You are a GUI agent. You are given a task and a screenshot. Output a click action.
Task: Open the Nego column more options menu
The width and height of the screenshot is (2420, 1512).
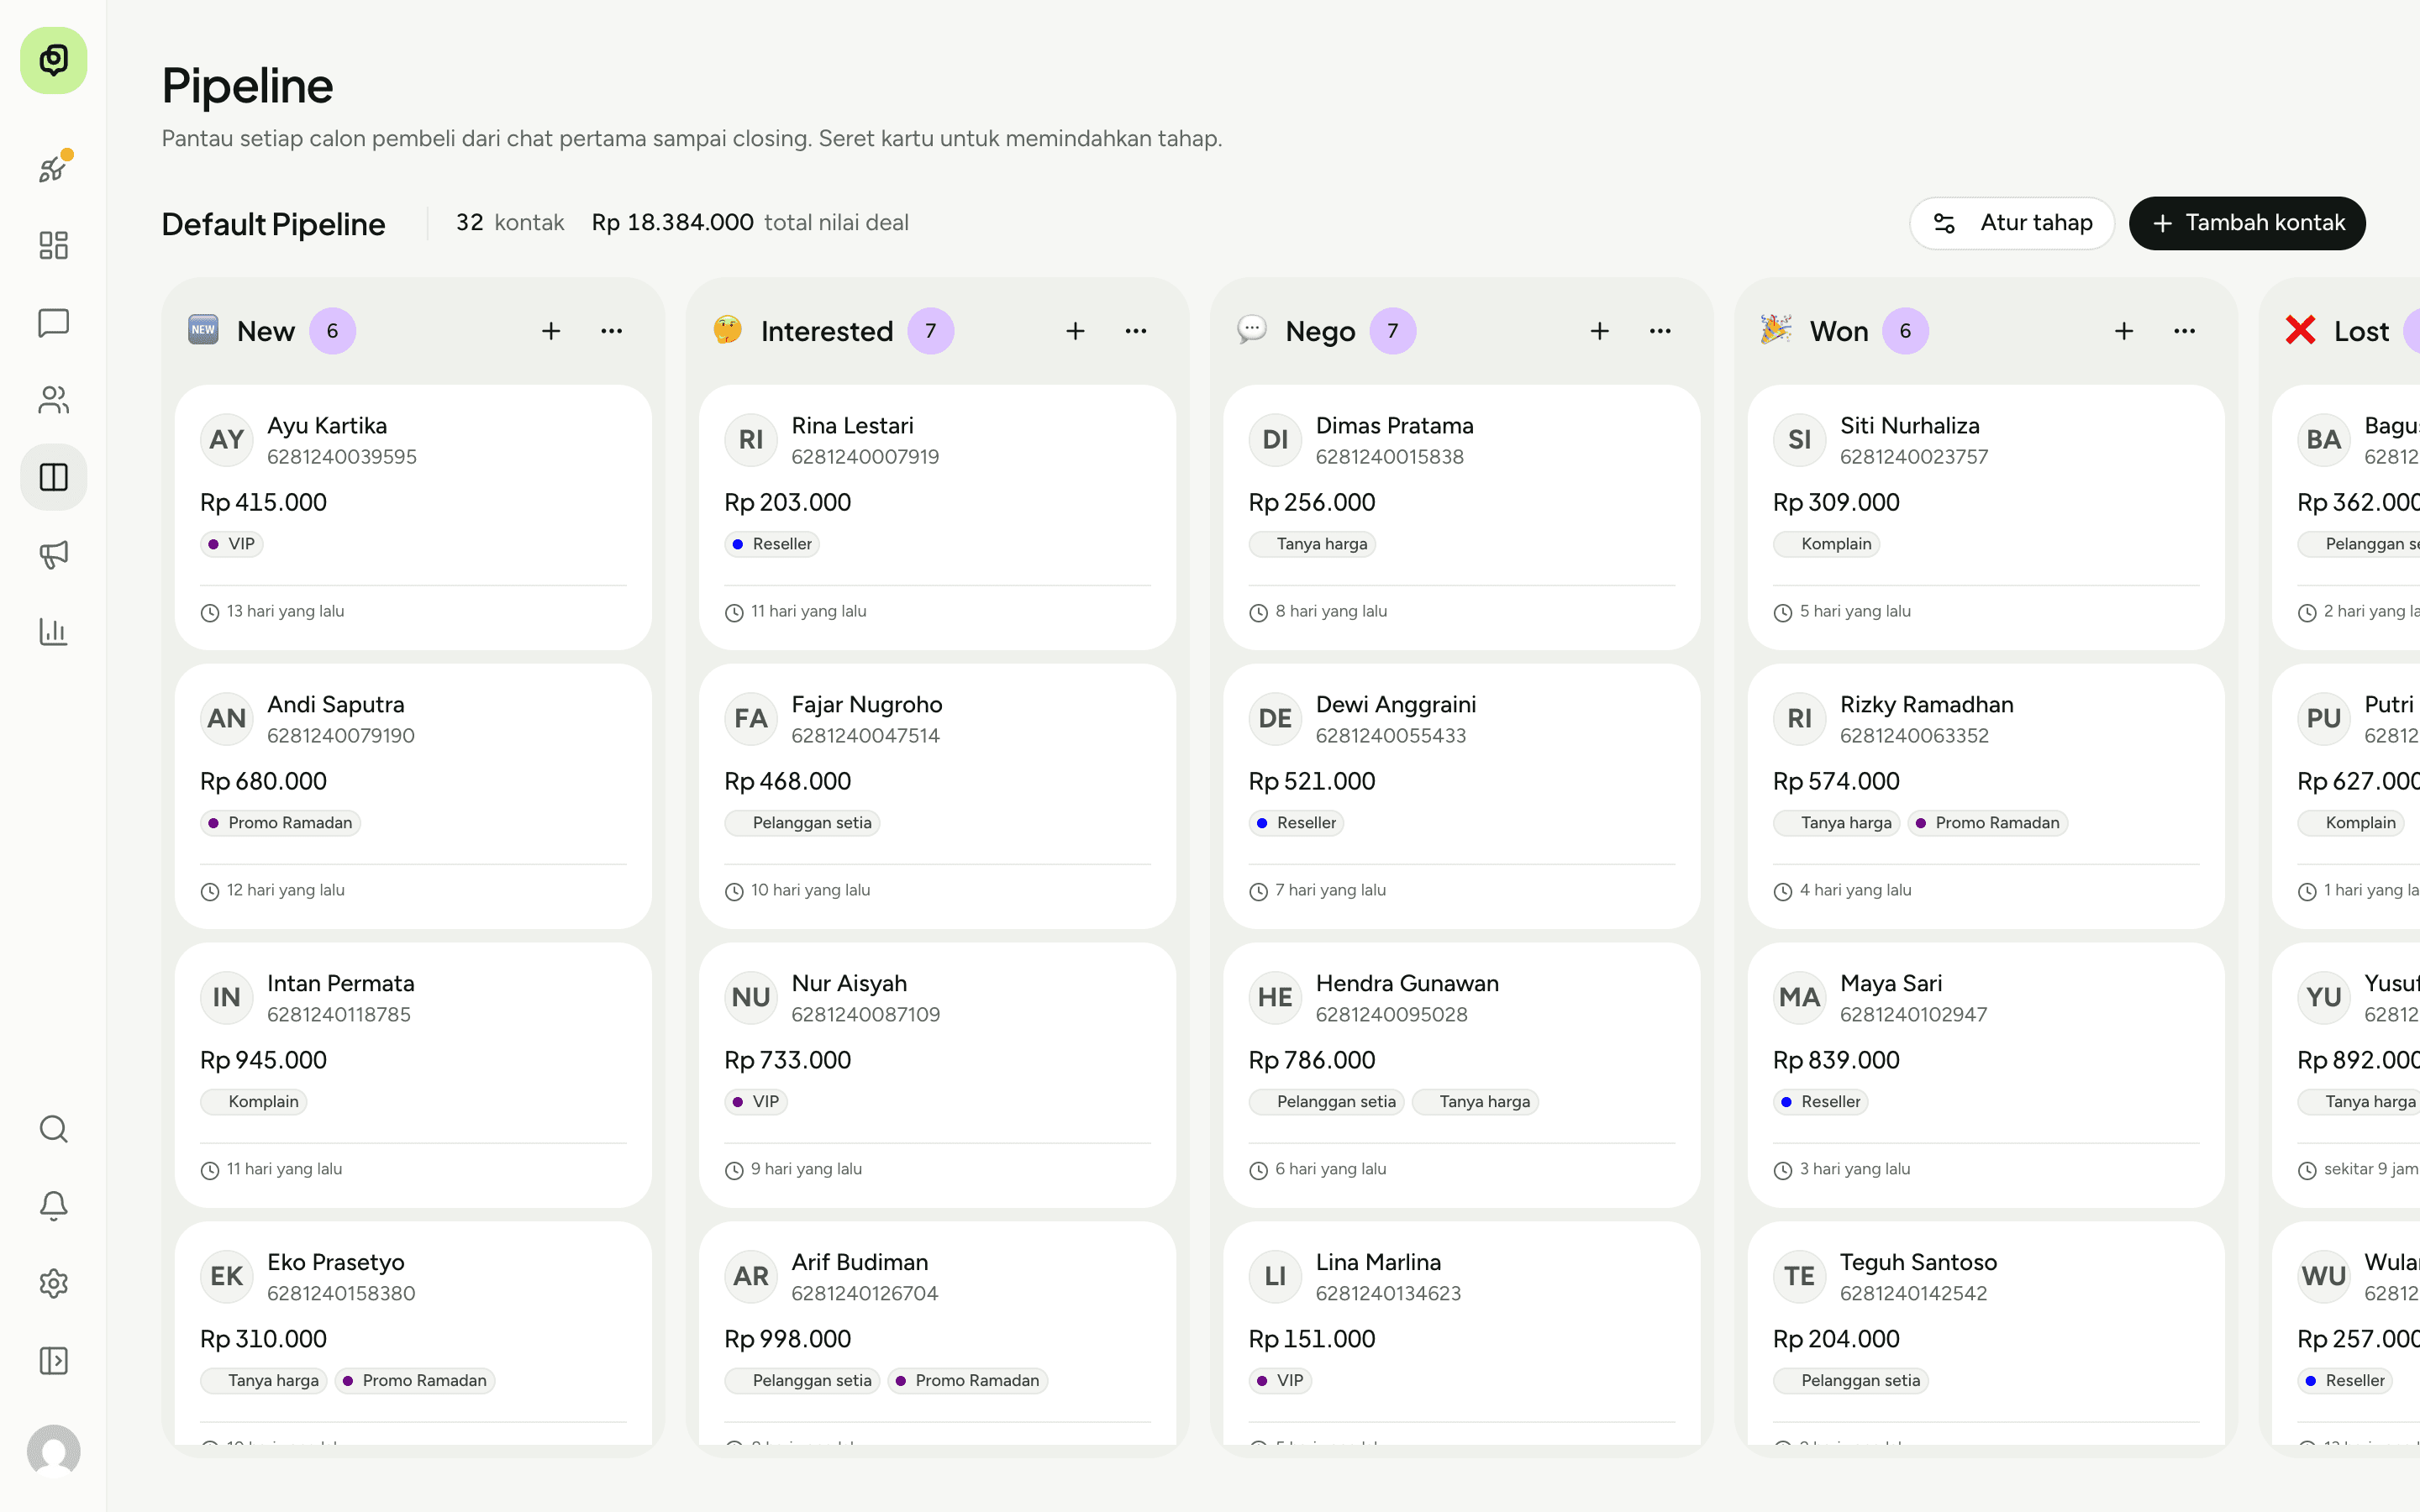tap(1660, 331)
